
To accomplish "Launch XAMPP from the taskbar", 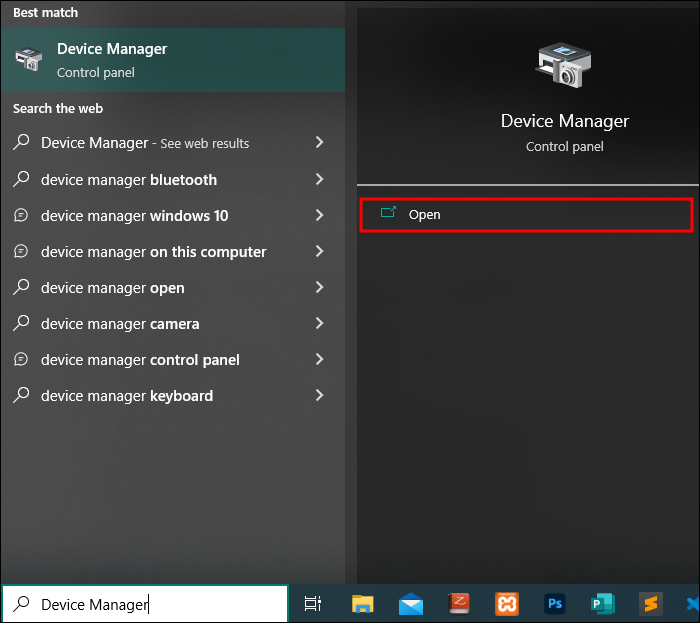I will [x=507, y=604].
